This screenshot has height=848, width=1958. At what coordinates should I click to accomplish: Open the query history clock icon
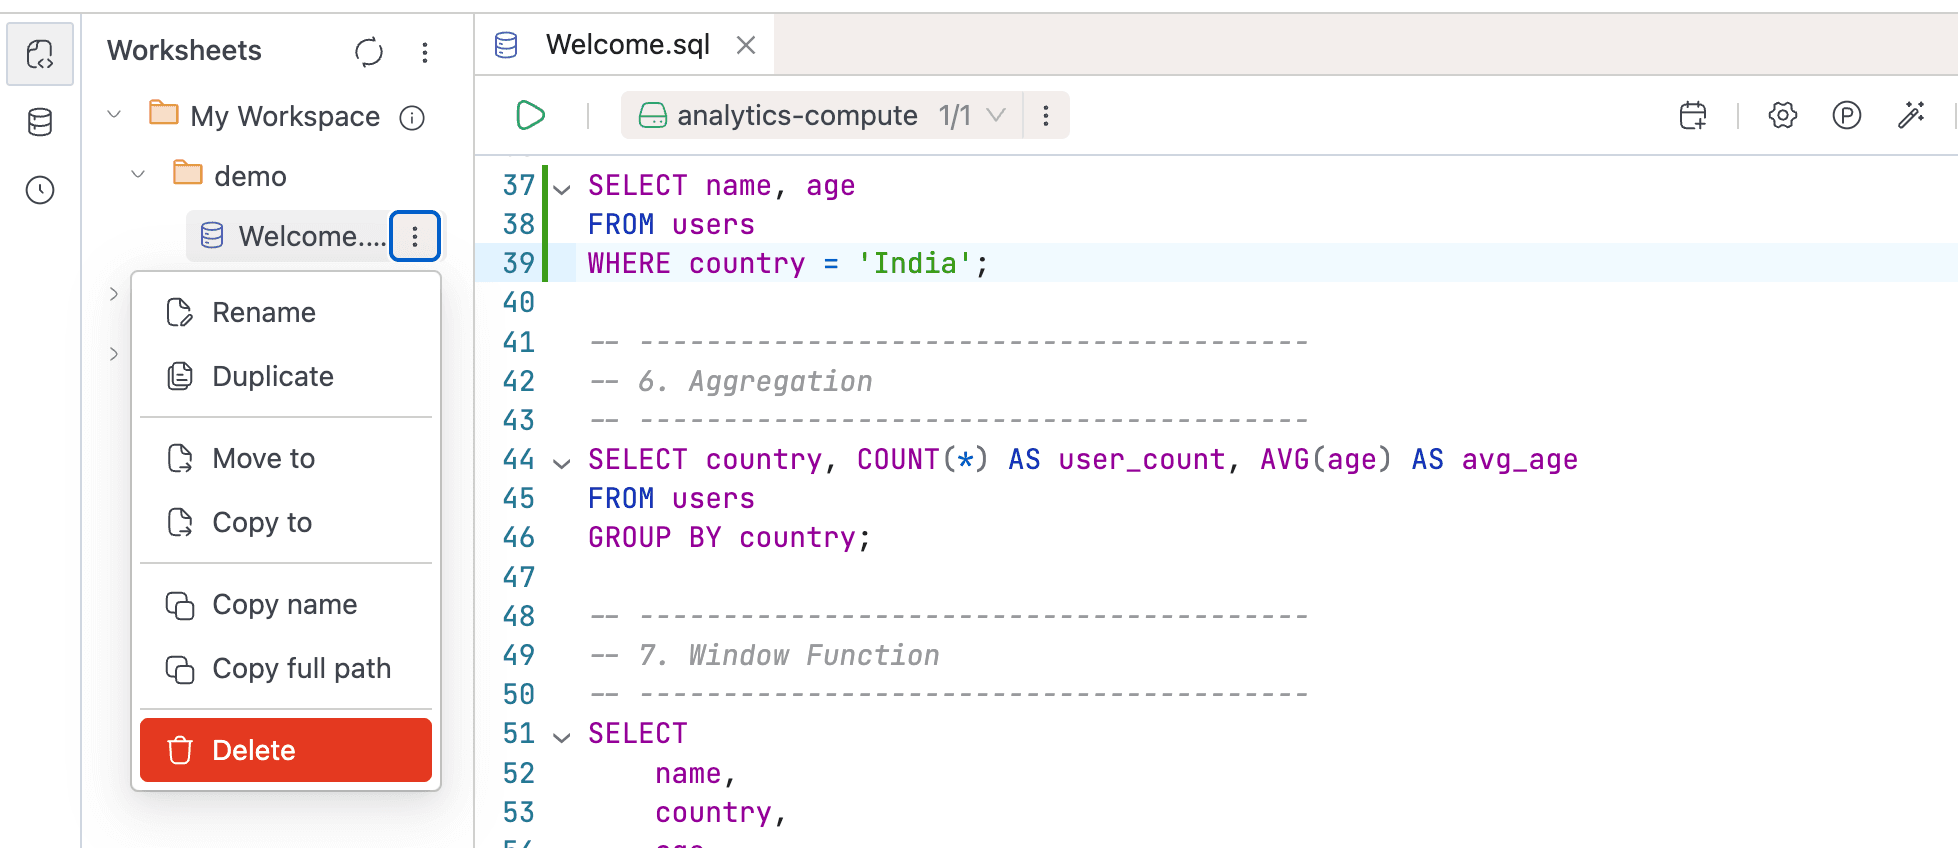(x=40, y=190)
